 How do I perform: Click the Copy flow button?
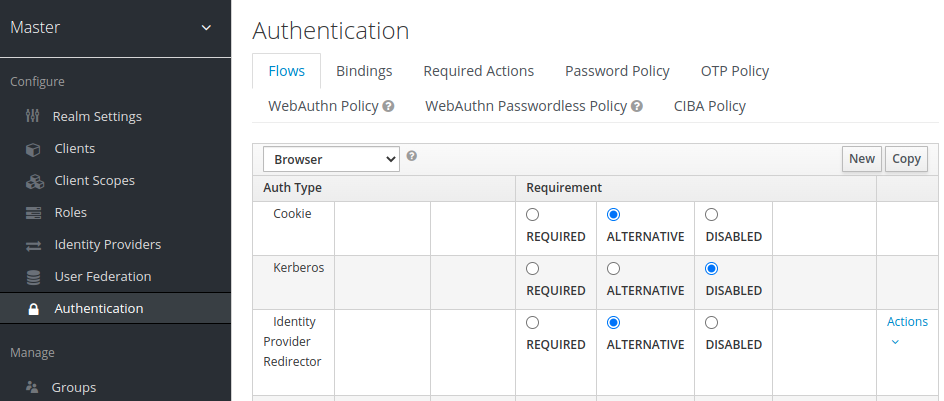pos(906,158)
